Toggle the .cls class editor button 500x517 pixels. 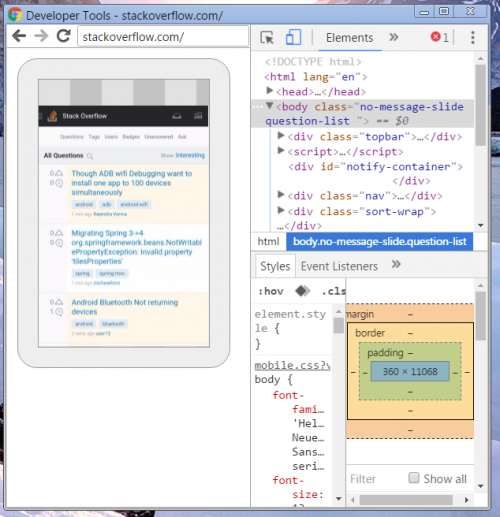(333, 291)
